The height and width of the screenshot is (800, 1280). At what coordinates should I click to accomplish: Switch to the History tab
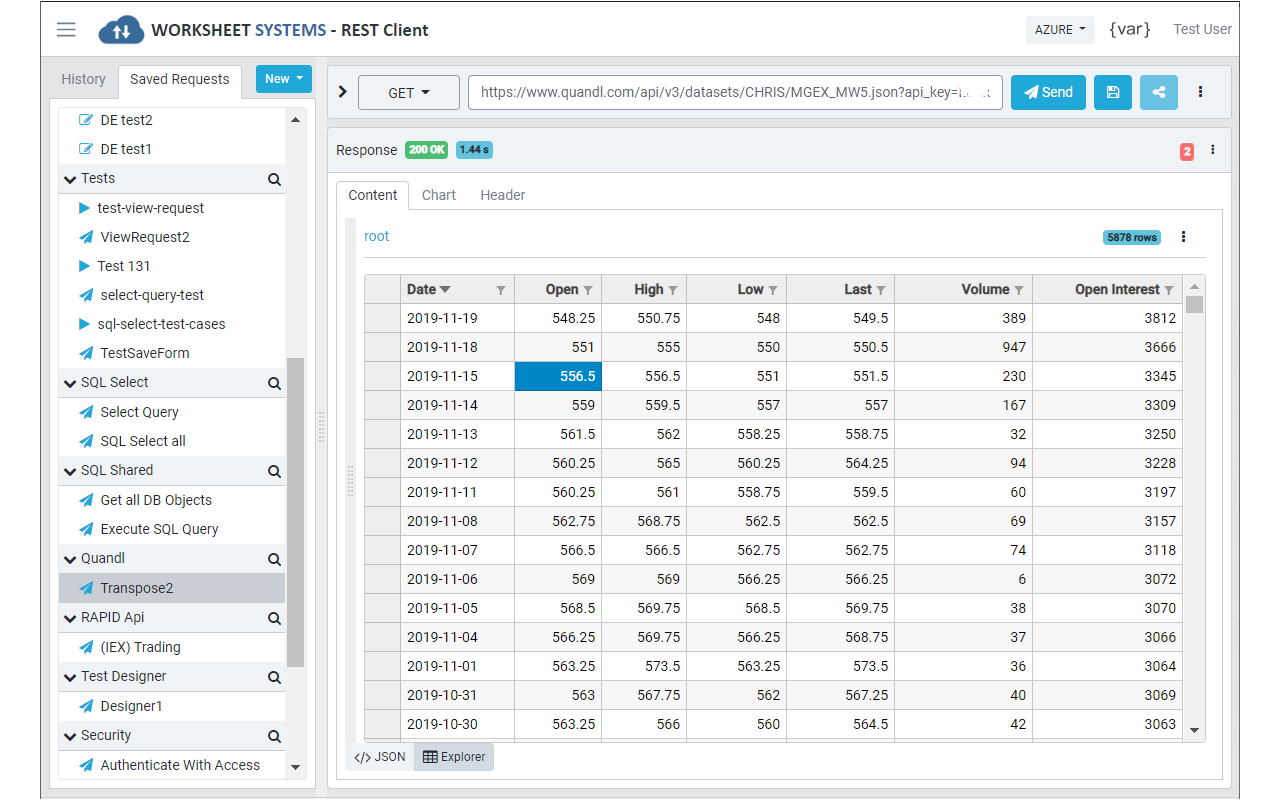pos(83,79)
